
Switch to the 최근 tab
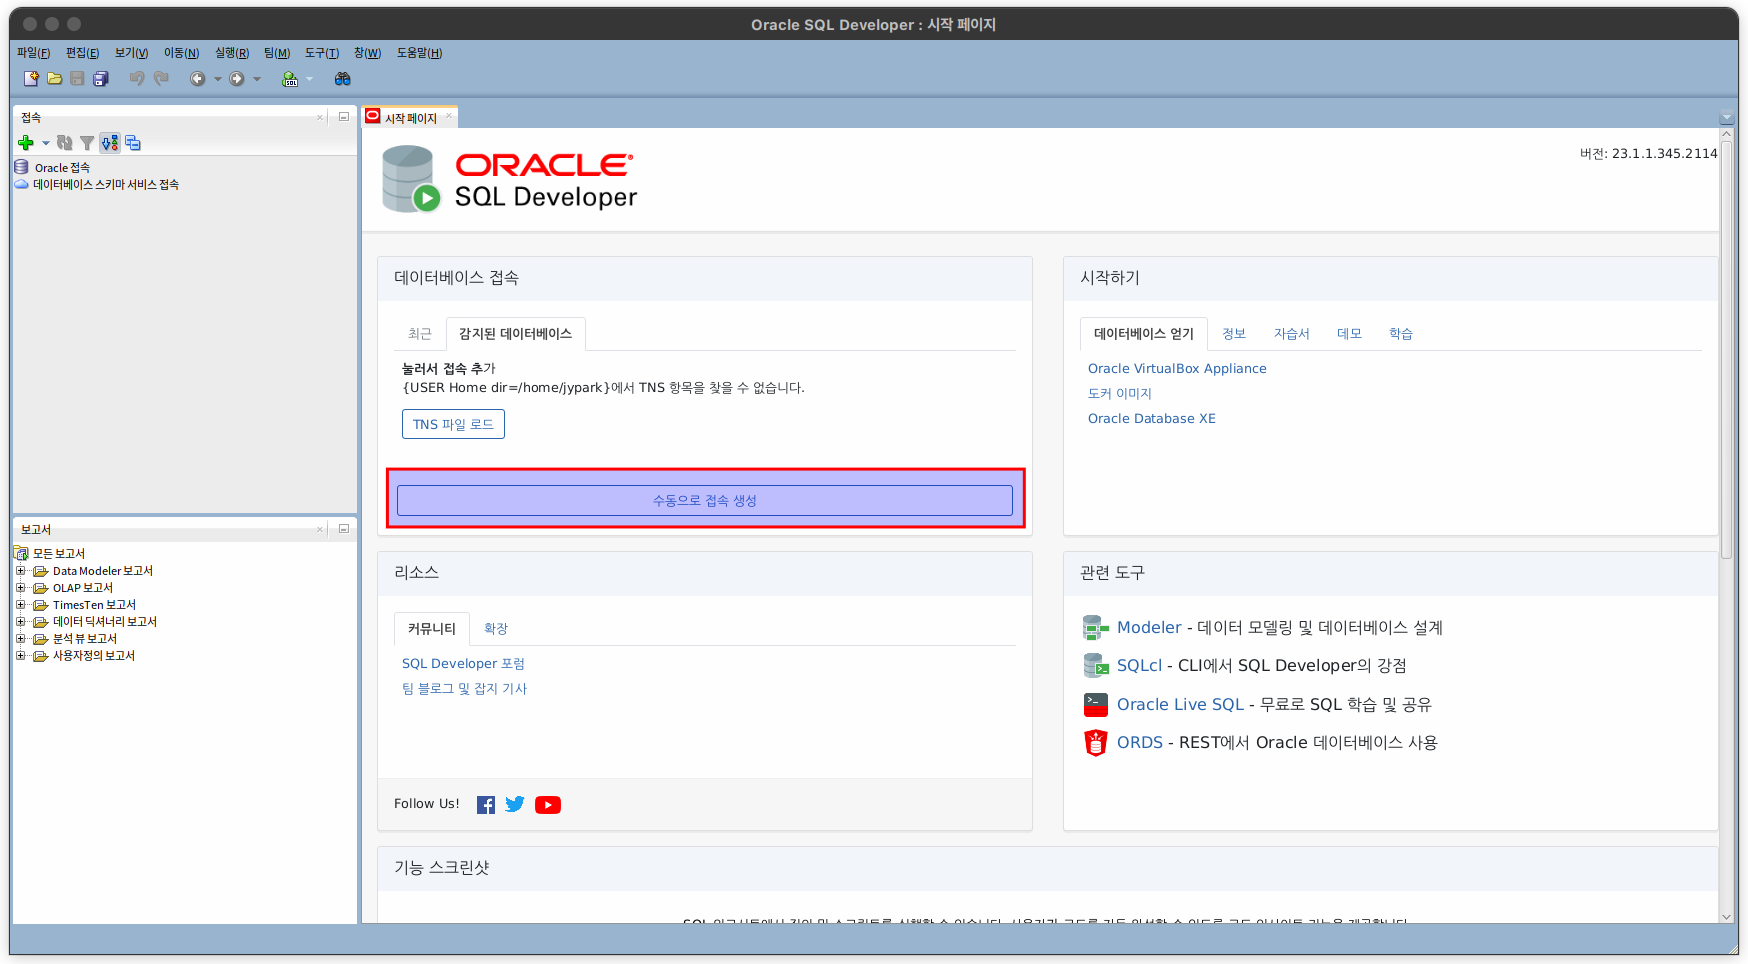point(420,334)
